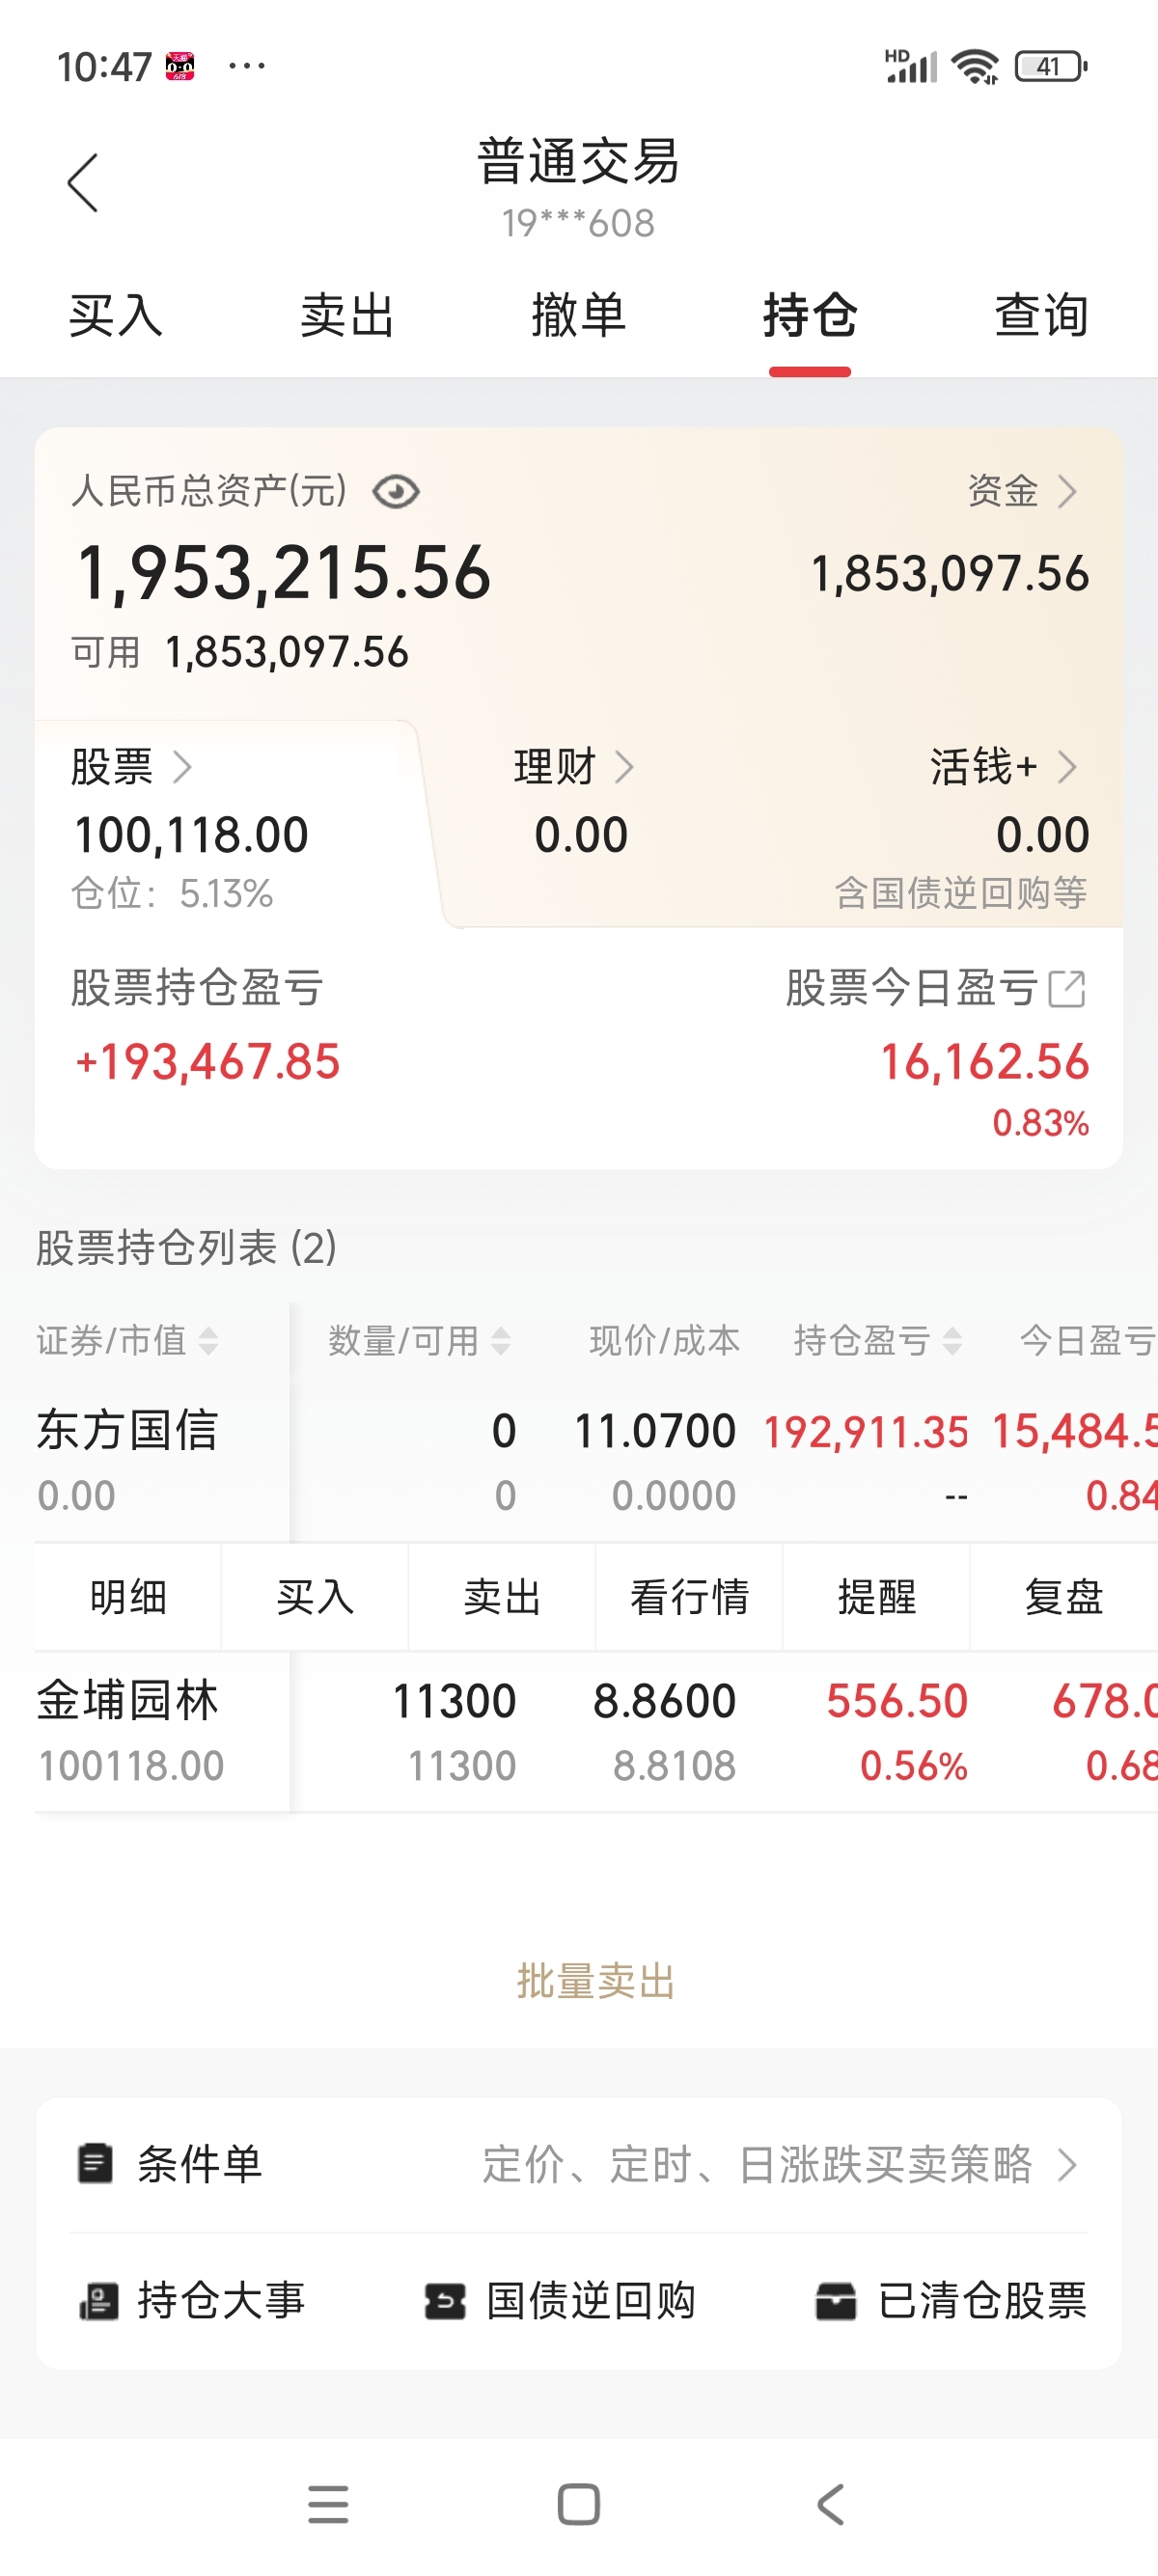Open 国债逆回购 icon

click(445, 2301)
